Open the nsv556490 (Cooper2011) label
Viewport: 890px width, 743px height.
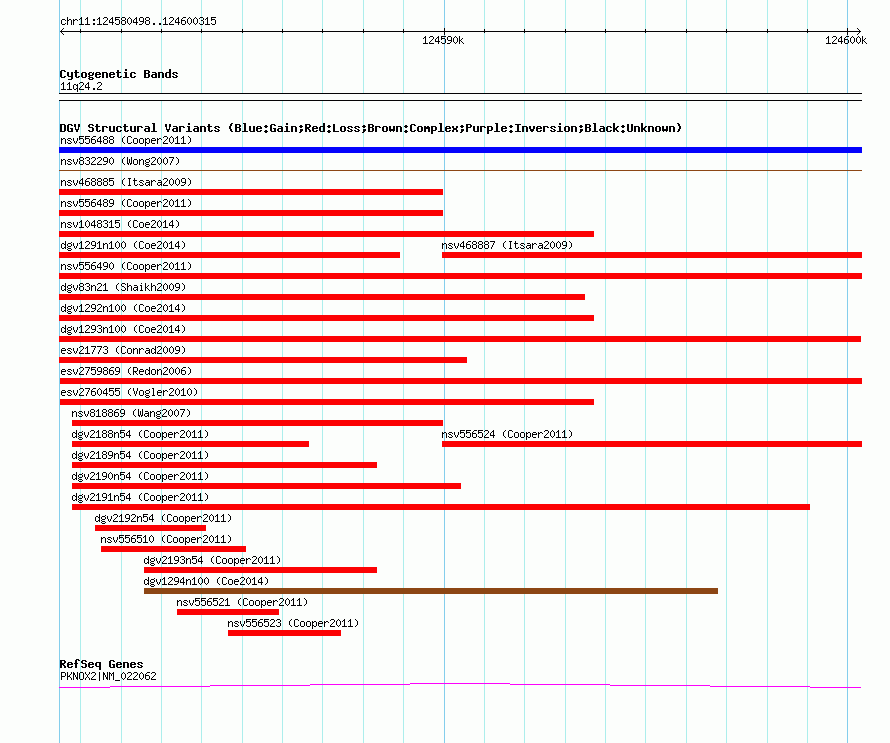[126, 266]
